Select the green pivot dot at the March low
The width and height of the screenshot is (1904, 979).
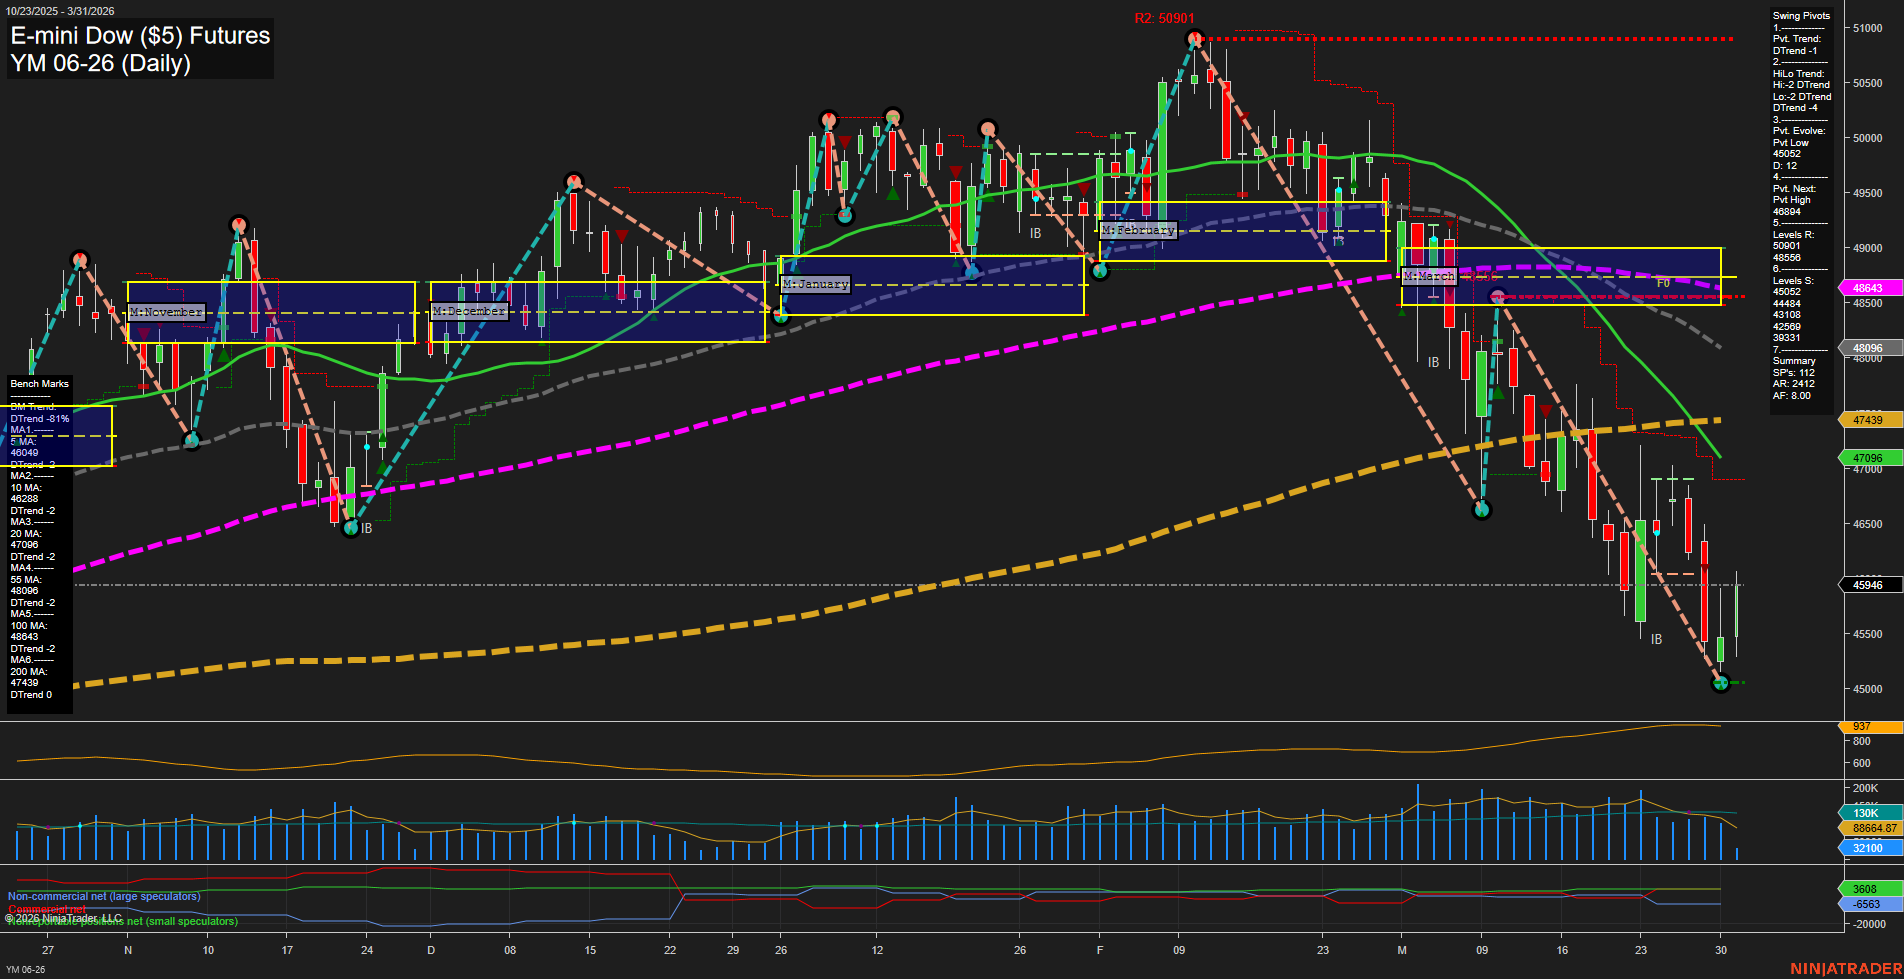pos(1718,684)
